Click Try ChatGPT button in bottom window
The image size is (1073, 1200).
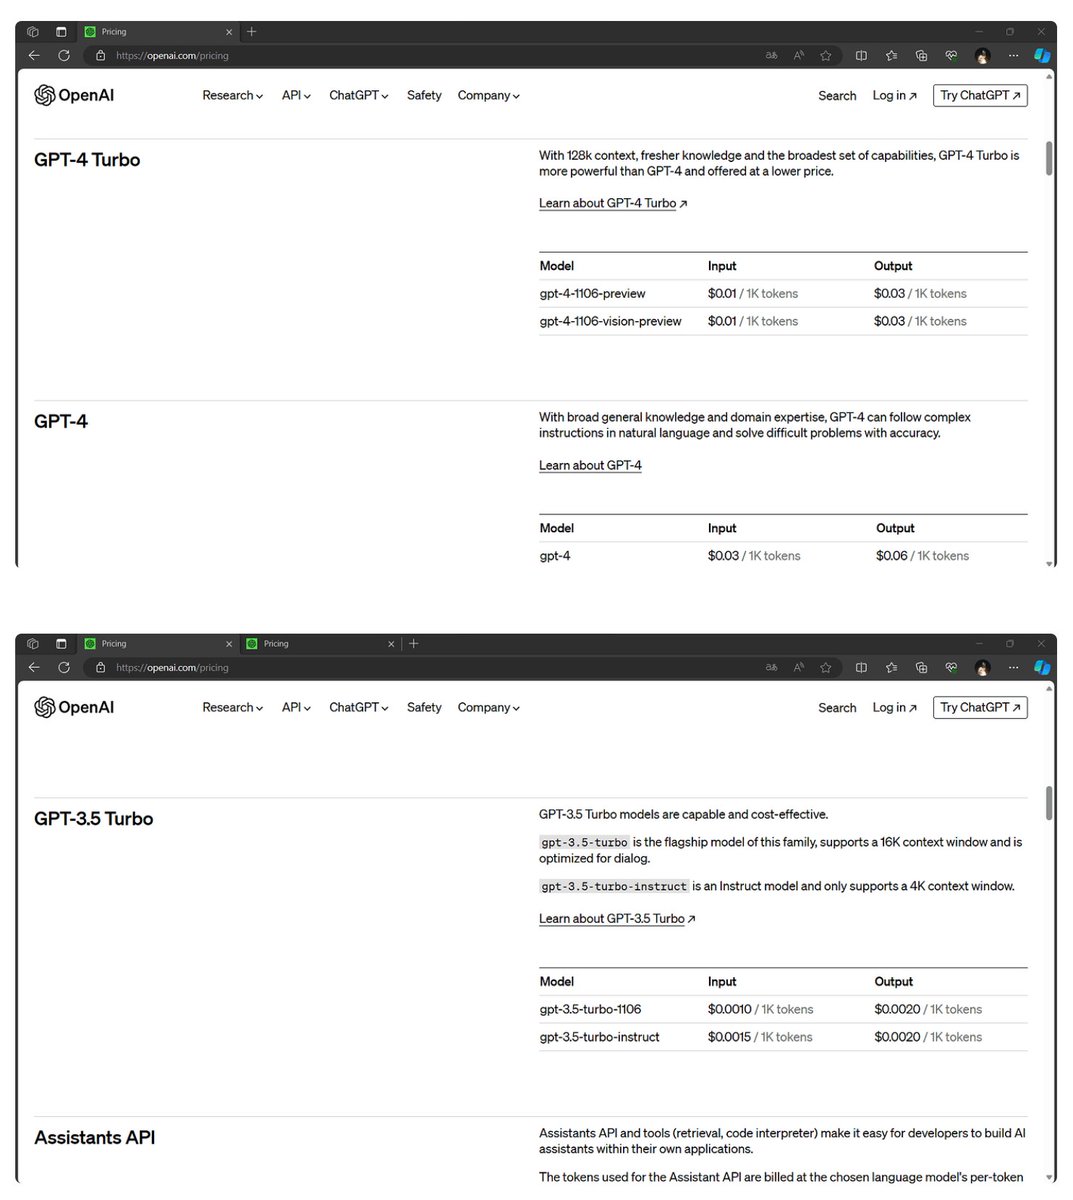pos(980,708)
